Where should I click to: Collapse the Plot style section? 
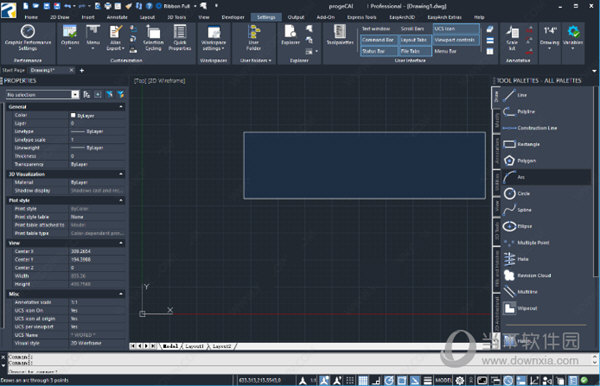tap(121, 200)
